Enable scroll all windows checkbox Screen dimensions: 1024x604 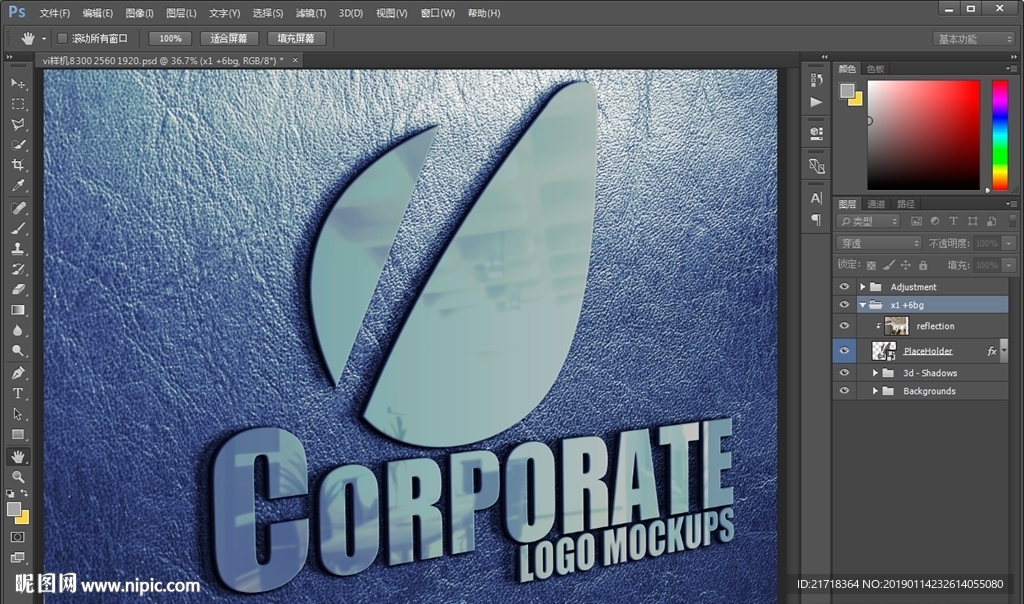coord(63,39)
